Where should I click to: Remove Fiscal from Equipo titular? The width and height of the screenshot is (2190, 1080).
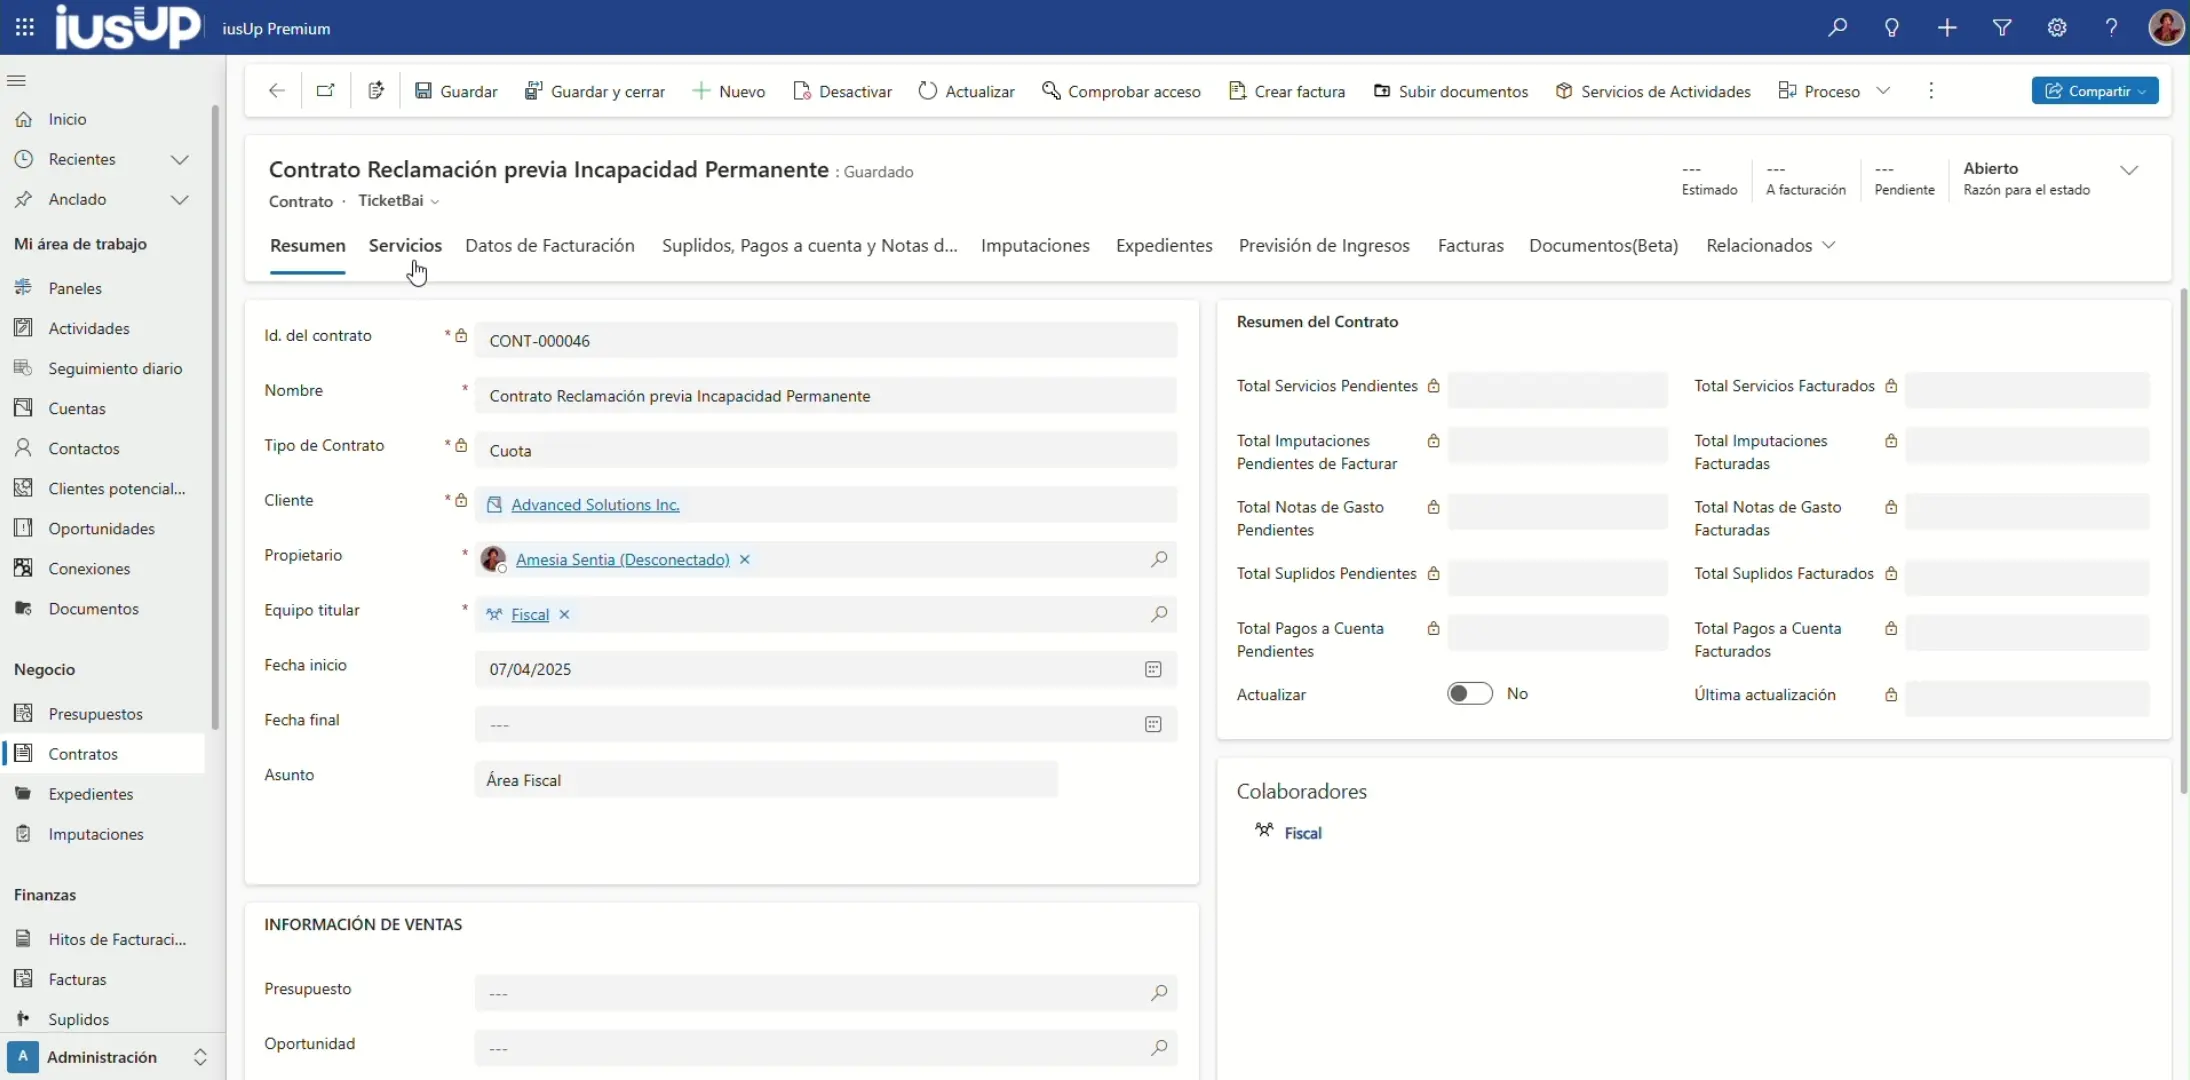coord(565,614)
